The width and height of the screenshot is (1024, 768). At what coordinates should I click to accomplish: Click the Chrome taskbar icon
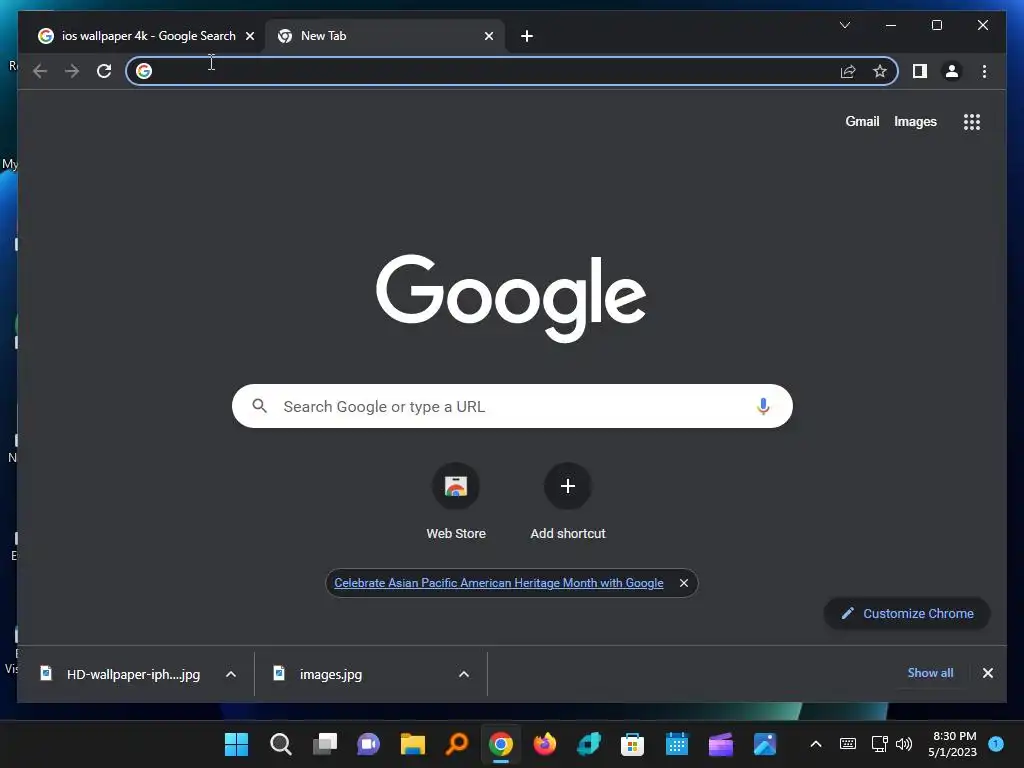click(x=501, y=744)
